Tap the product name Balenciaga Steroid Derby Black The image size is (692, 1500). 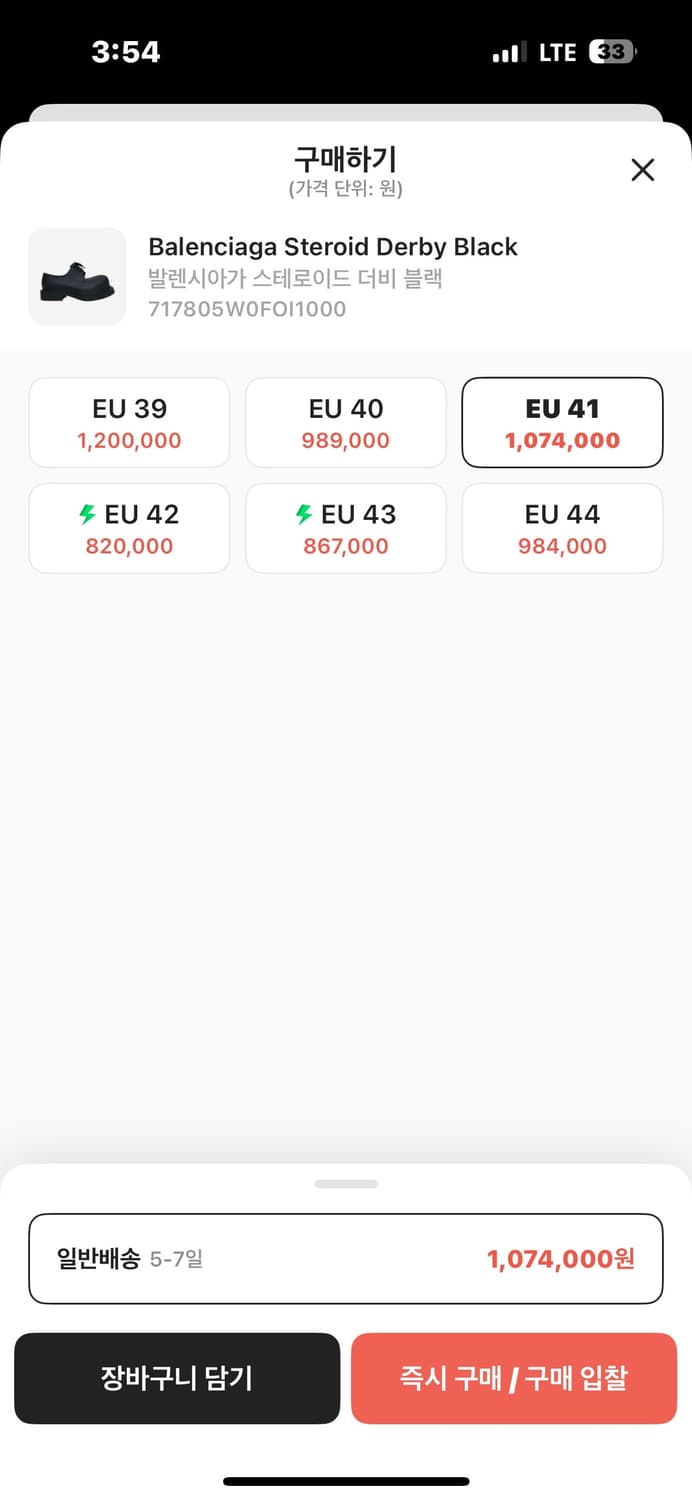[333, 247]
